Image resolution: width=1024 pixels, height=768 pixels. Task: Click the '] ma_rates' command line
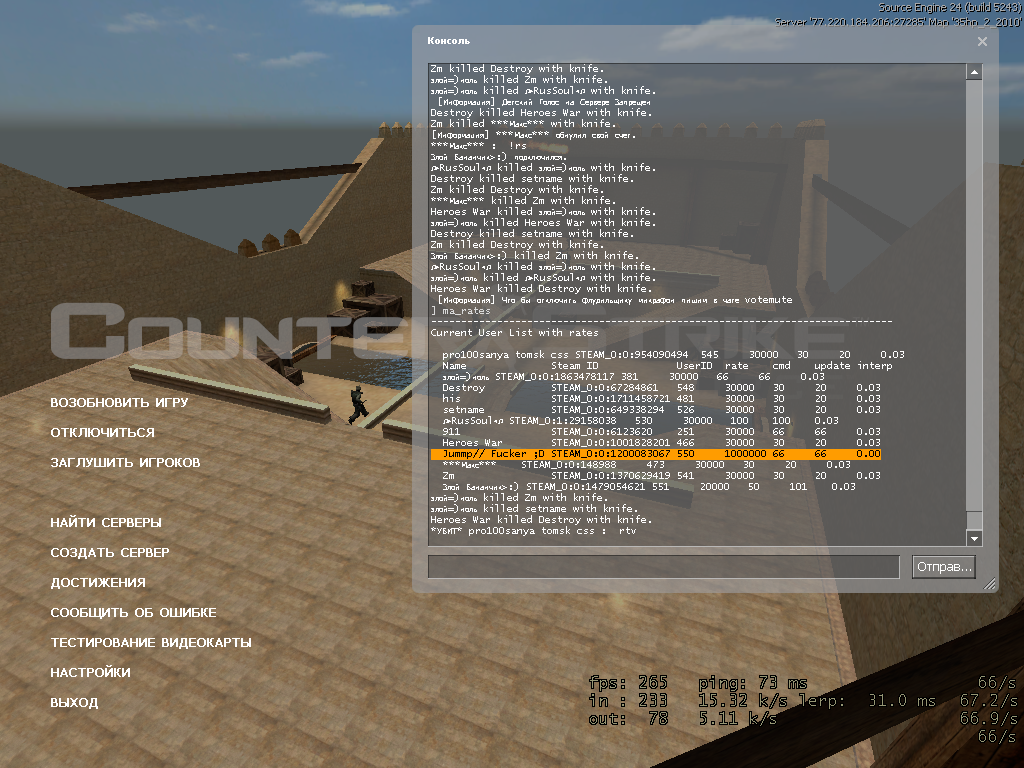(461, 311)
